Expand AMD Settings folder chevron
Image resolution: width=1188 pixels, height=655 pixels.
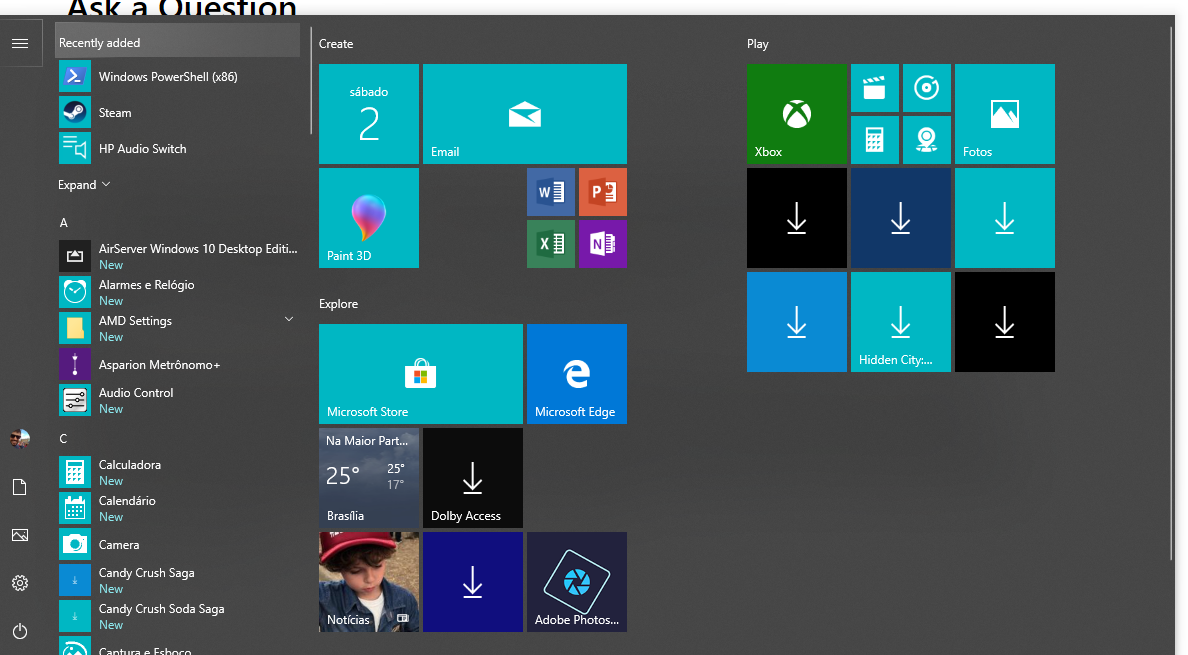pyautogui.click(x=289, y=320)
